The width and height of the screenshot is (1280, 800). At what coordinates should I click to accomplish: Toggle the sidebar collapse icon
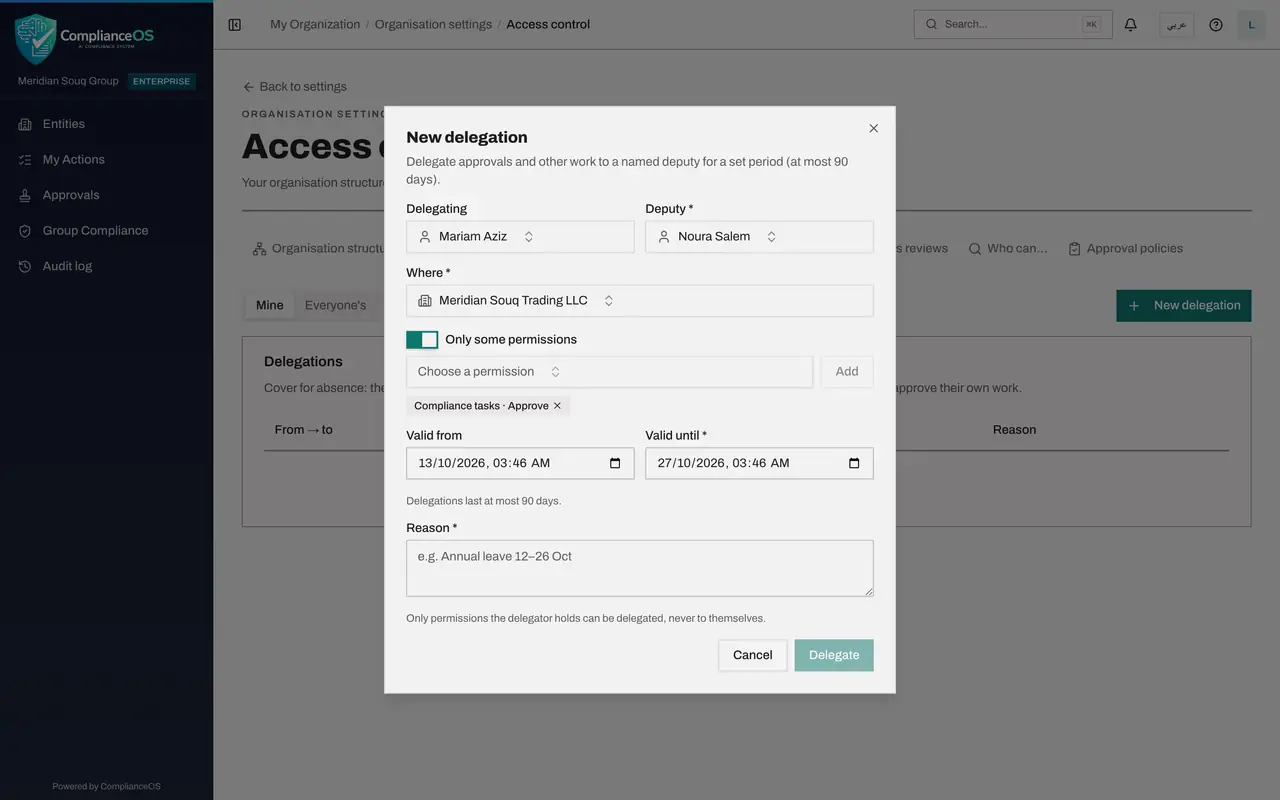click(x=235, y=25)
